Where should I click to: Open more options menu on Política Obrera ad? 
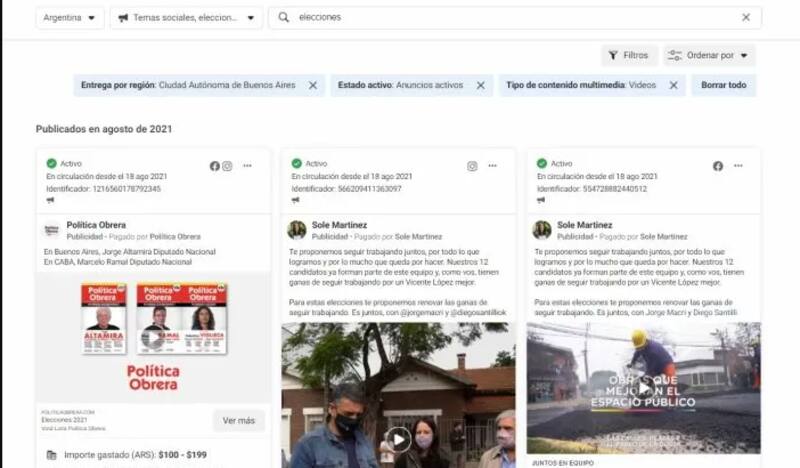247,166
